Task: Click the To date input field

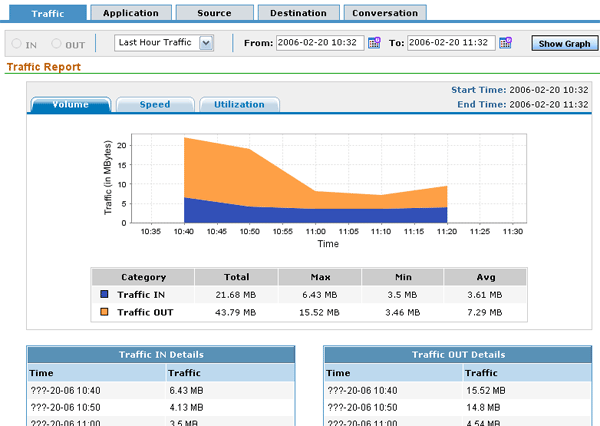Action: [453, 43]
